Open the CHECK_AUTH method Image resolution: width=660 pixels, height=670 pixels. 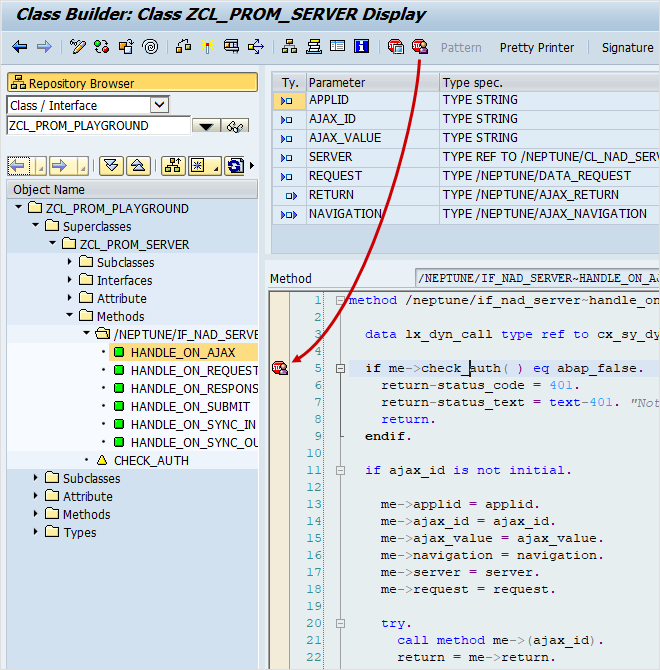tap(151, 460)
